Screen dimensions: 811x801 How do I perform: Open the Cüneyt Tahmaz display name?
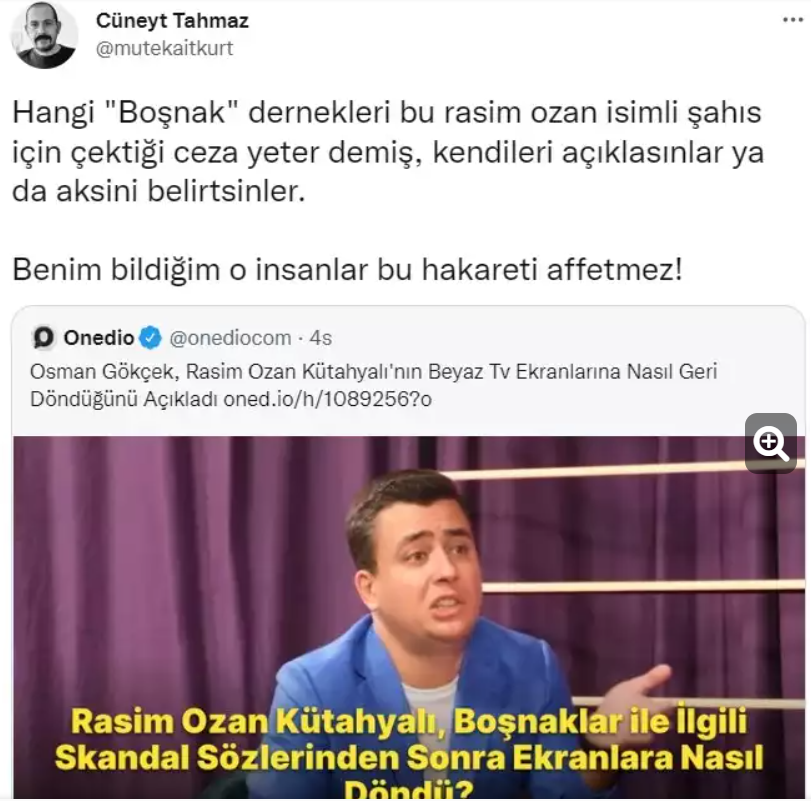click(172, 21)
